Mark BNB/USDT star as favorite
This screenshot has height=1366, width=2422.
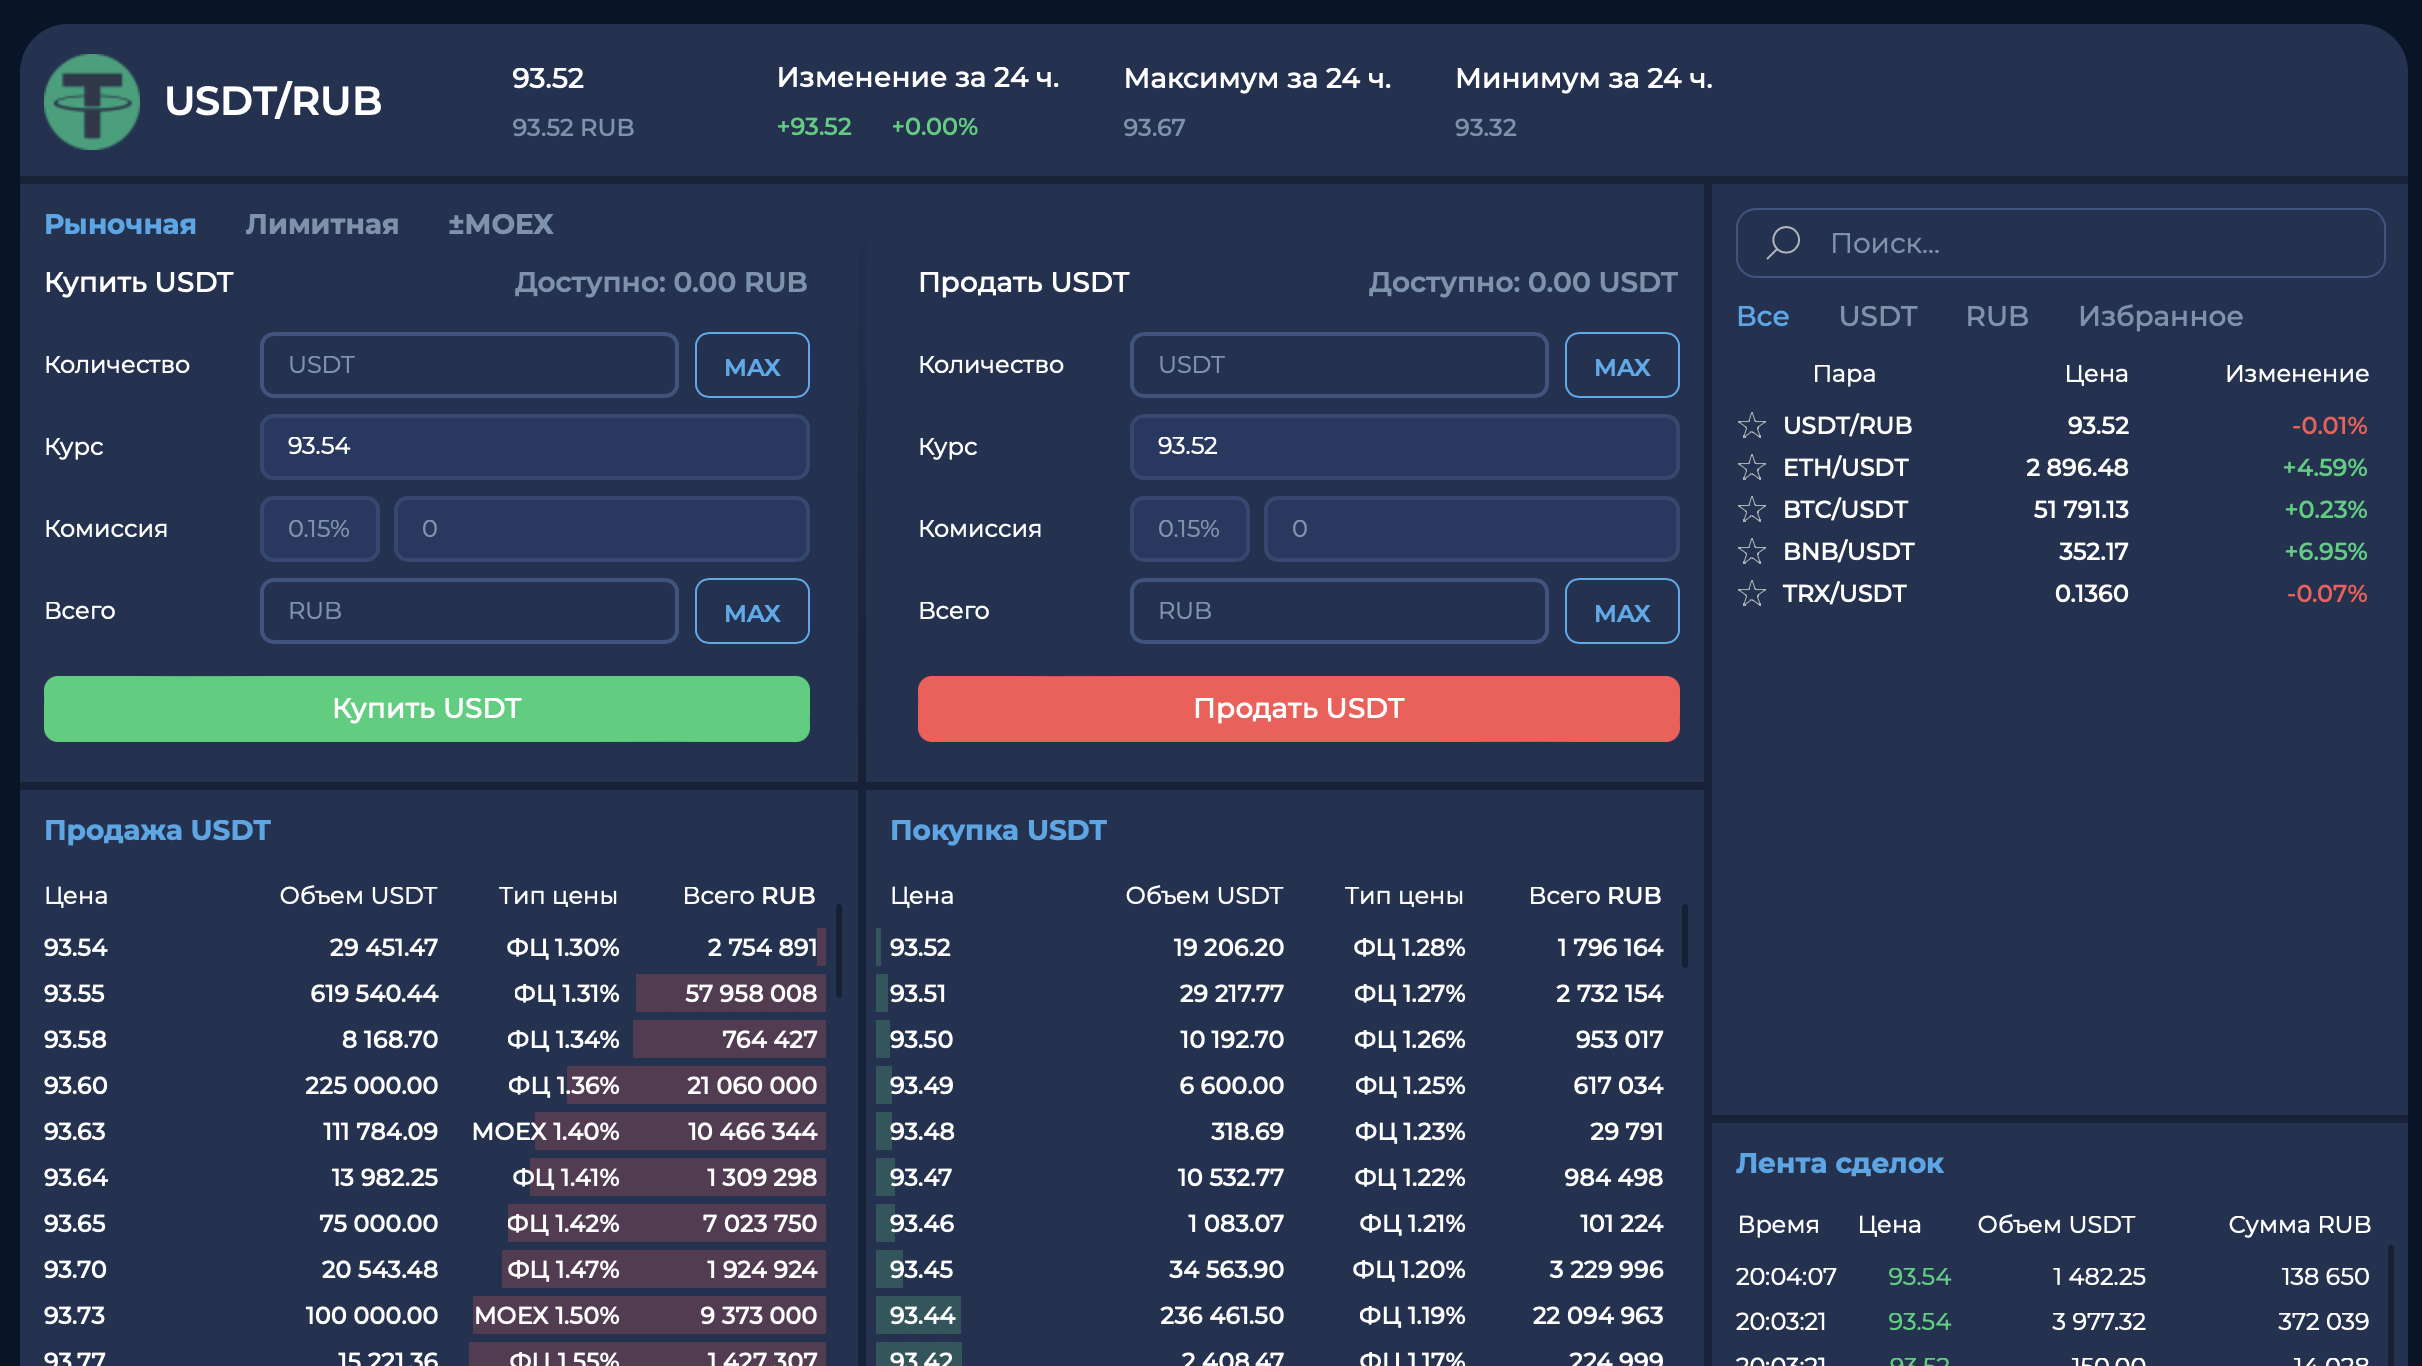(x=1752, y=552)
